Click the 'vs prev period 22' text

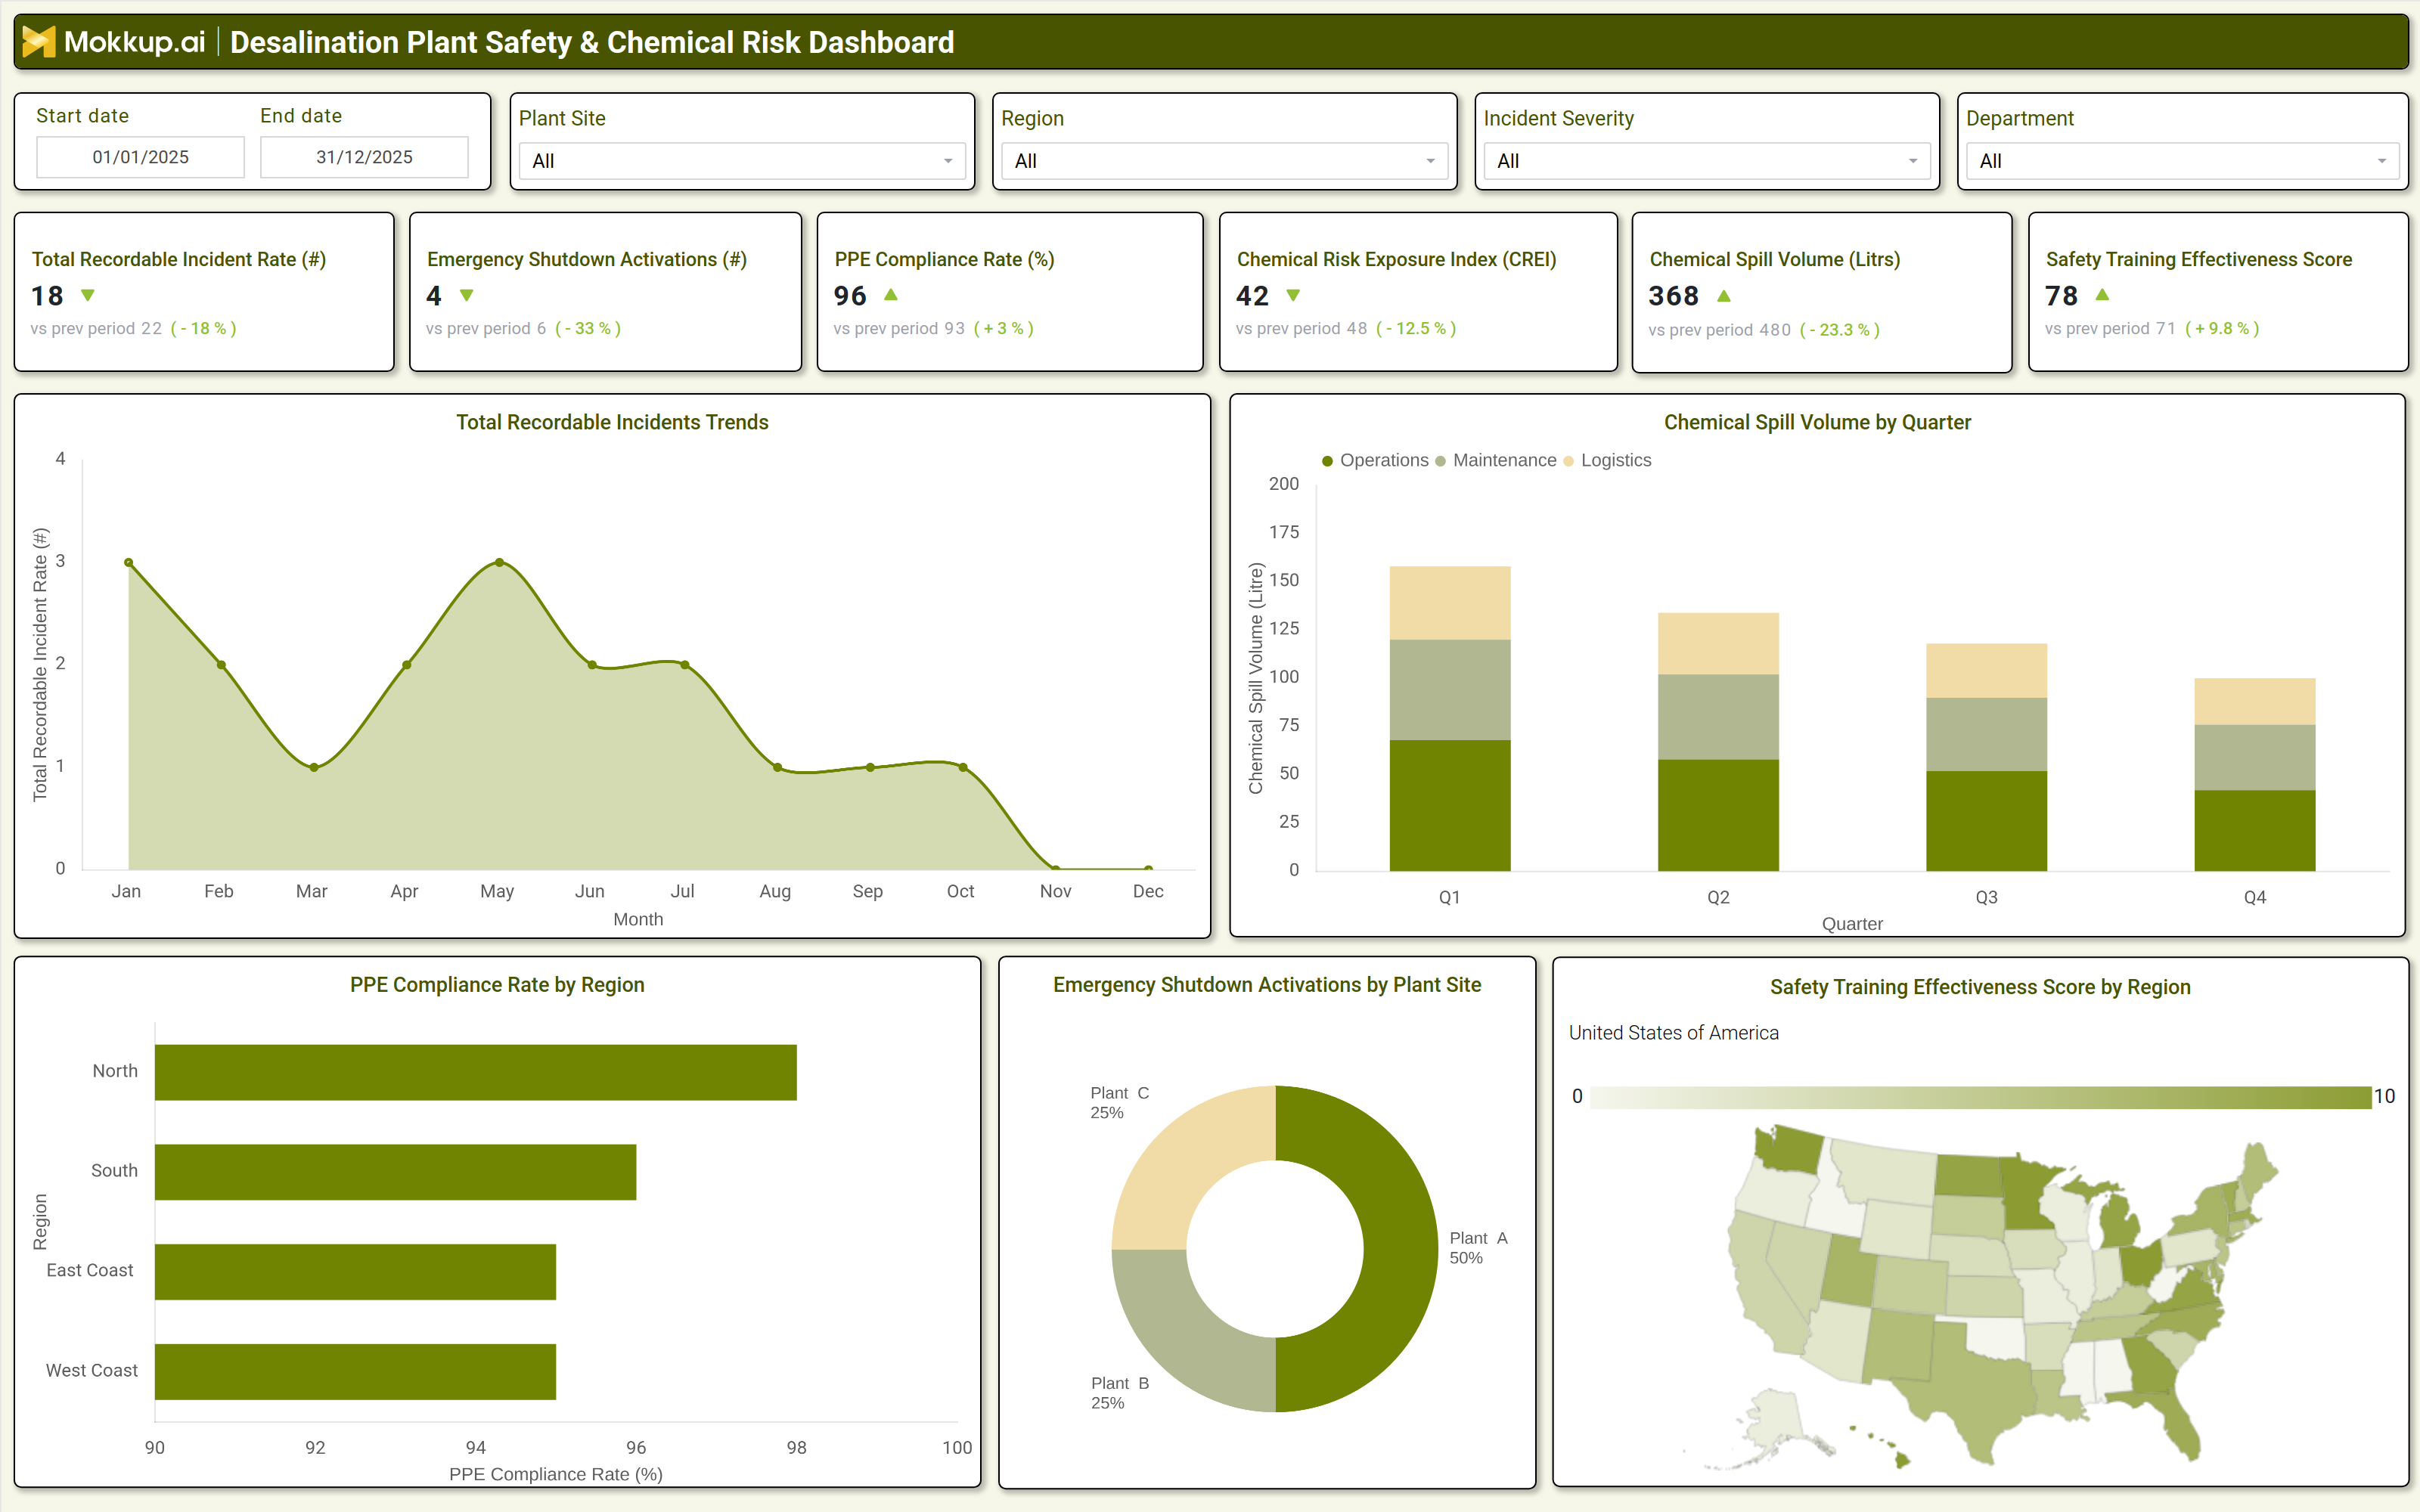click(x=96, y=328)
